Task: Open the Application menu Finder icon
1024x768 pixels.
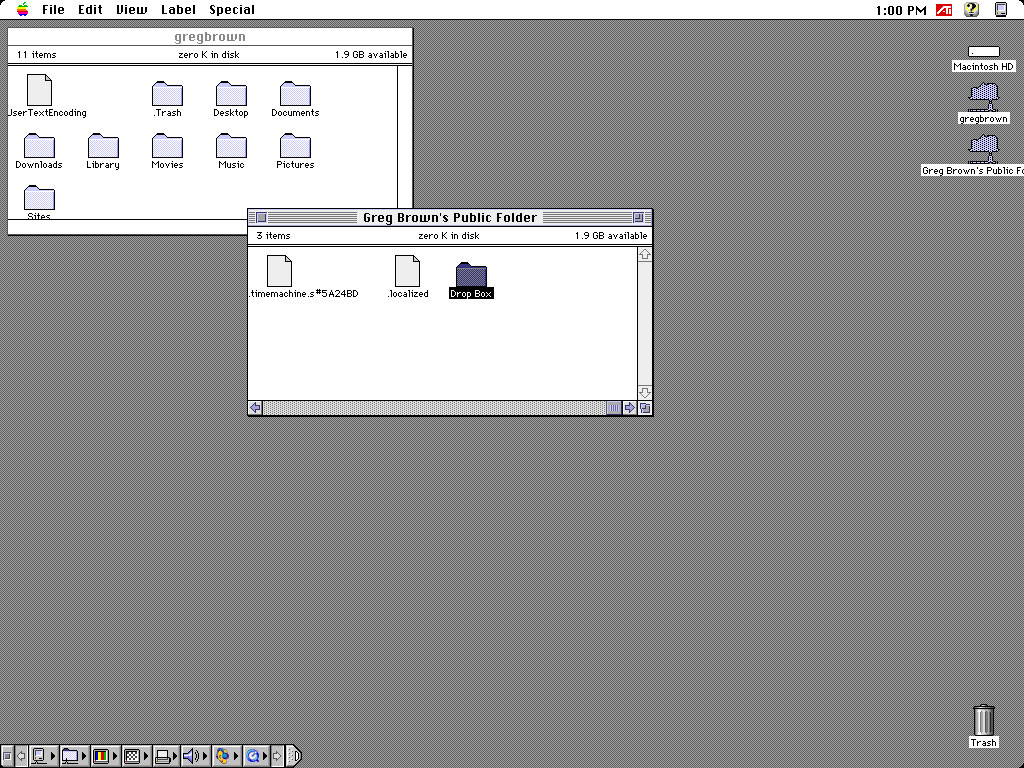Action: point(1001,9)
